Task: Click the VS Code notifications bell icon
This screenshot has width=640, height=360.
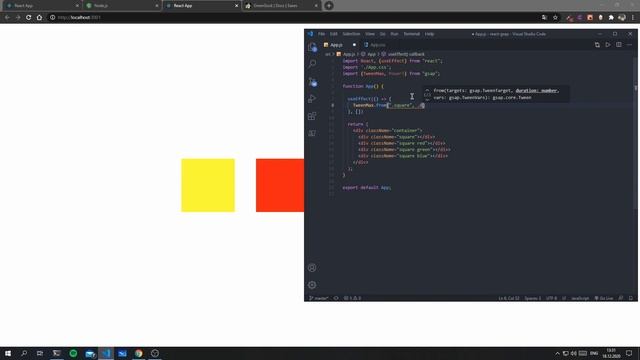Action: click(x=631, y=298)
